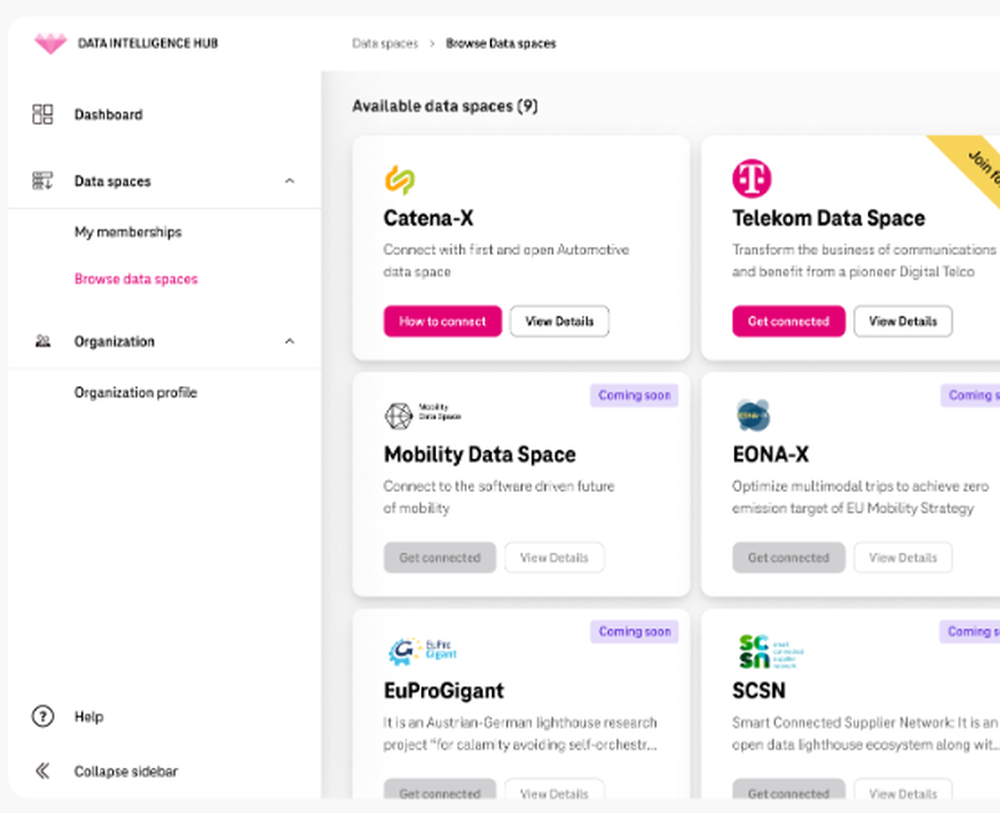Click View Details for Catena-X
1000x813 pixels.
[559, 321]
